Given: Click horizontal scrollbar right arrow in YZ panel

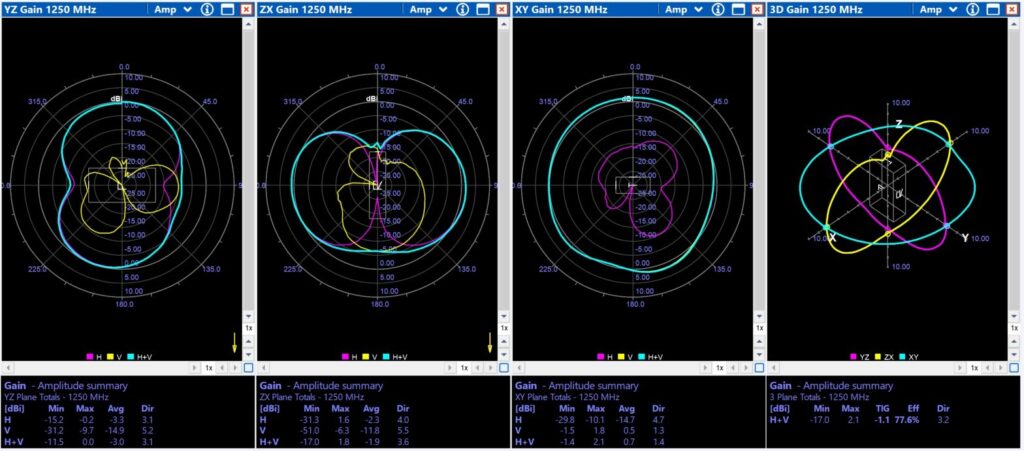Looking at the screenshot, I should [194, 367].
